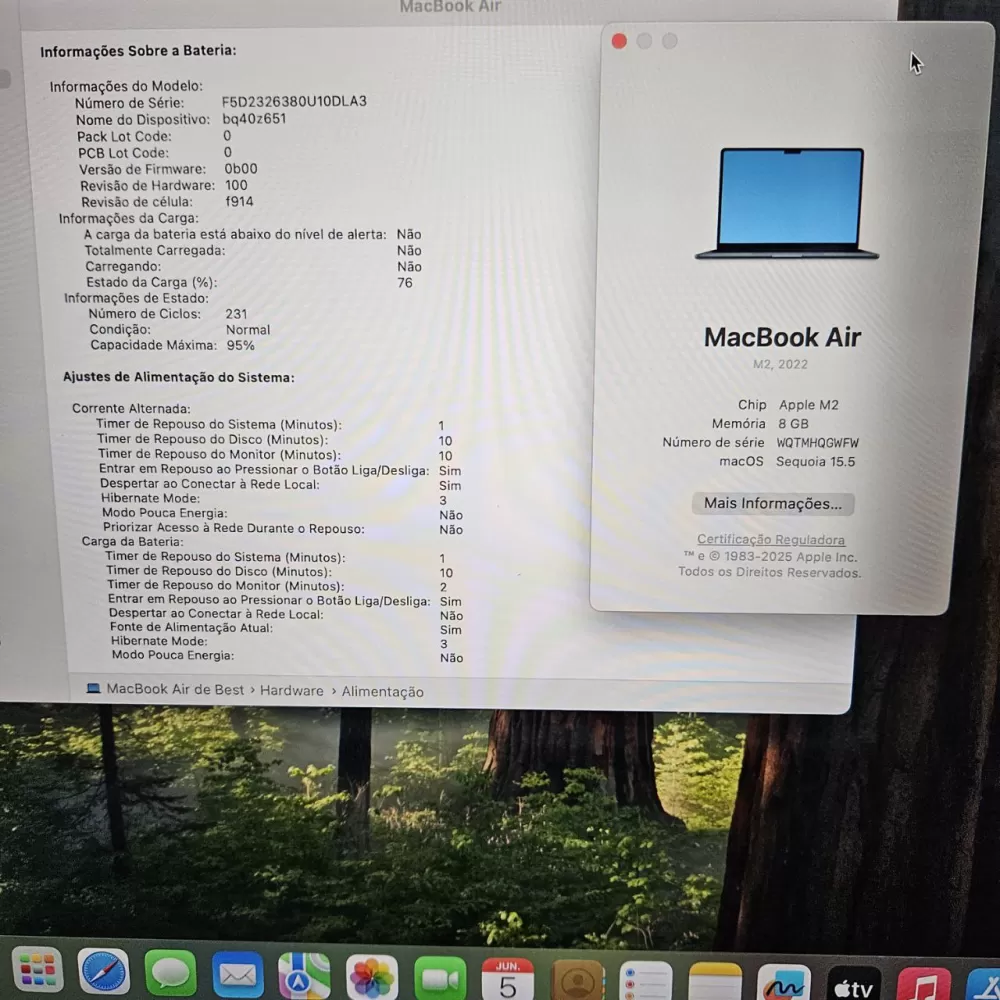Select the Condição value Normal
This screenshot has height=1000, width=1000.
[x=248, y=330]
